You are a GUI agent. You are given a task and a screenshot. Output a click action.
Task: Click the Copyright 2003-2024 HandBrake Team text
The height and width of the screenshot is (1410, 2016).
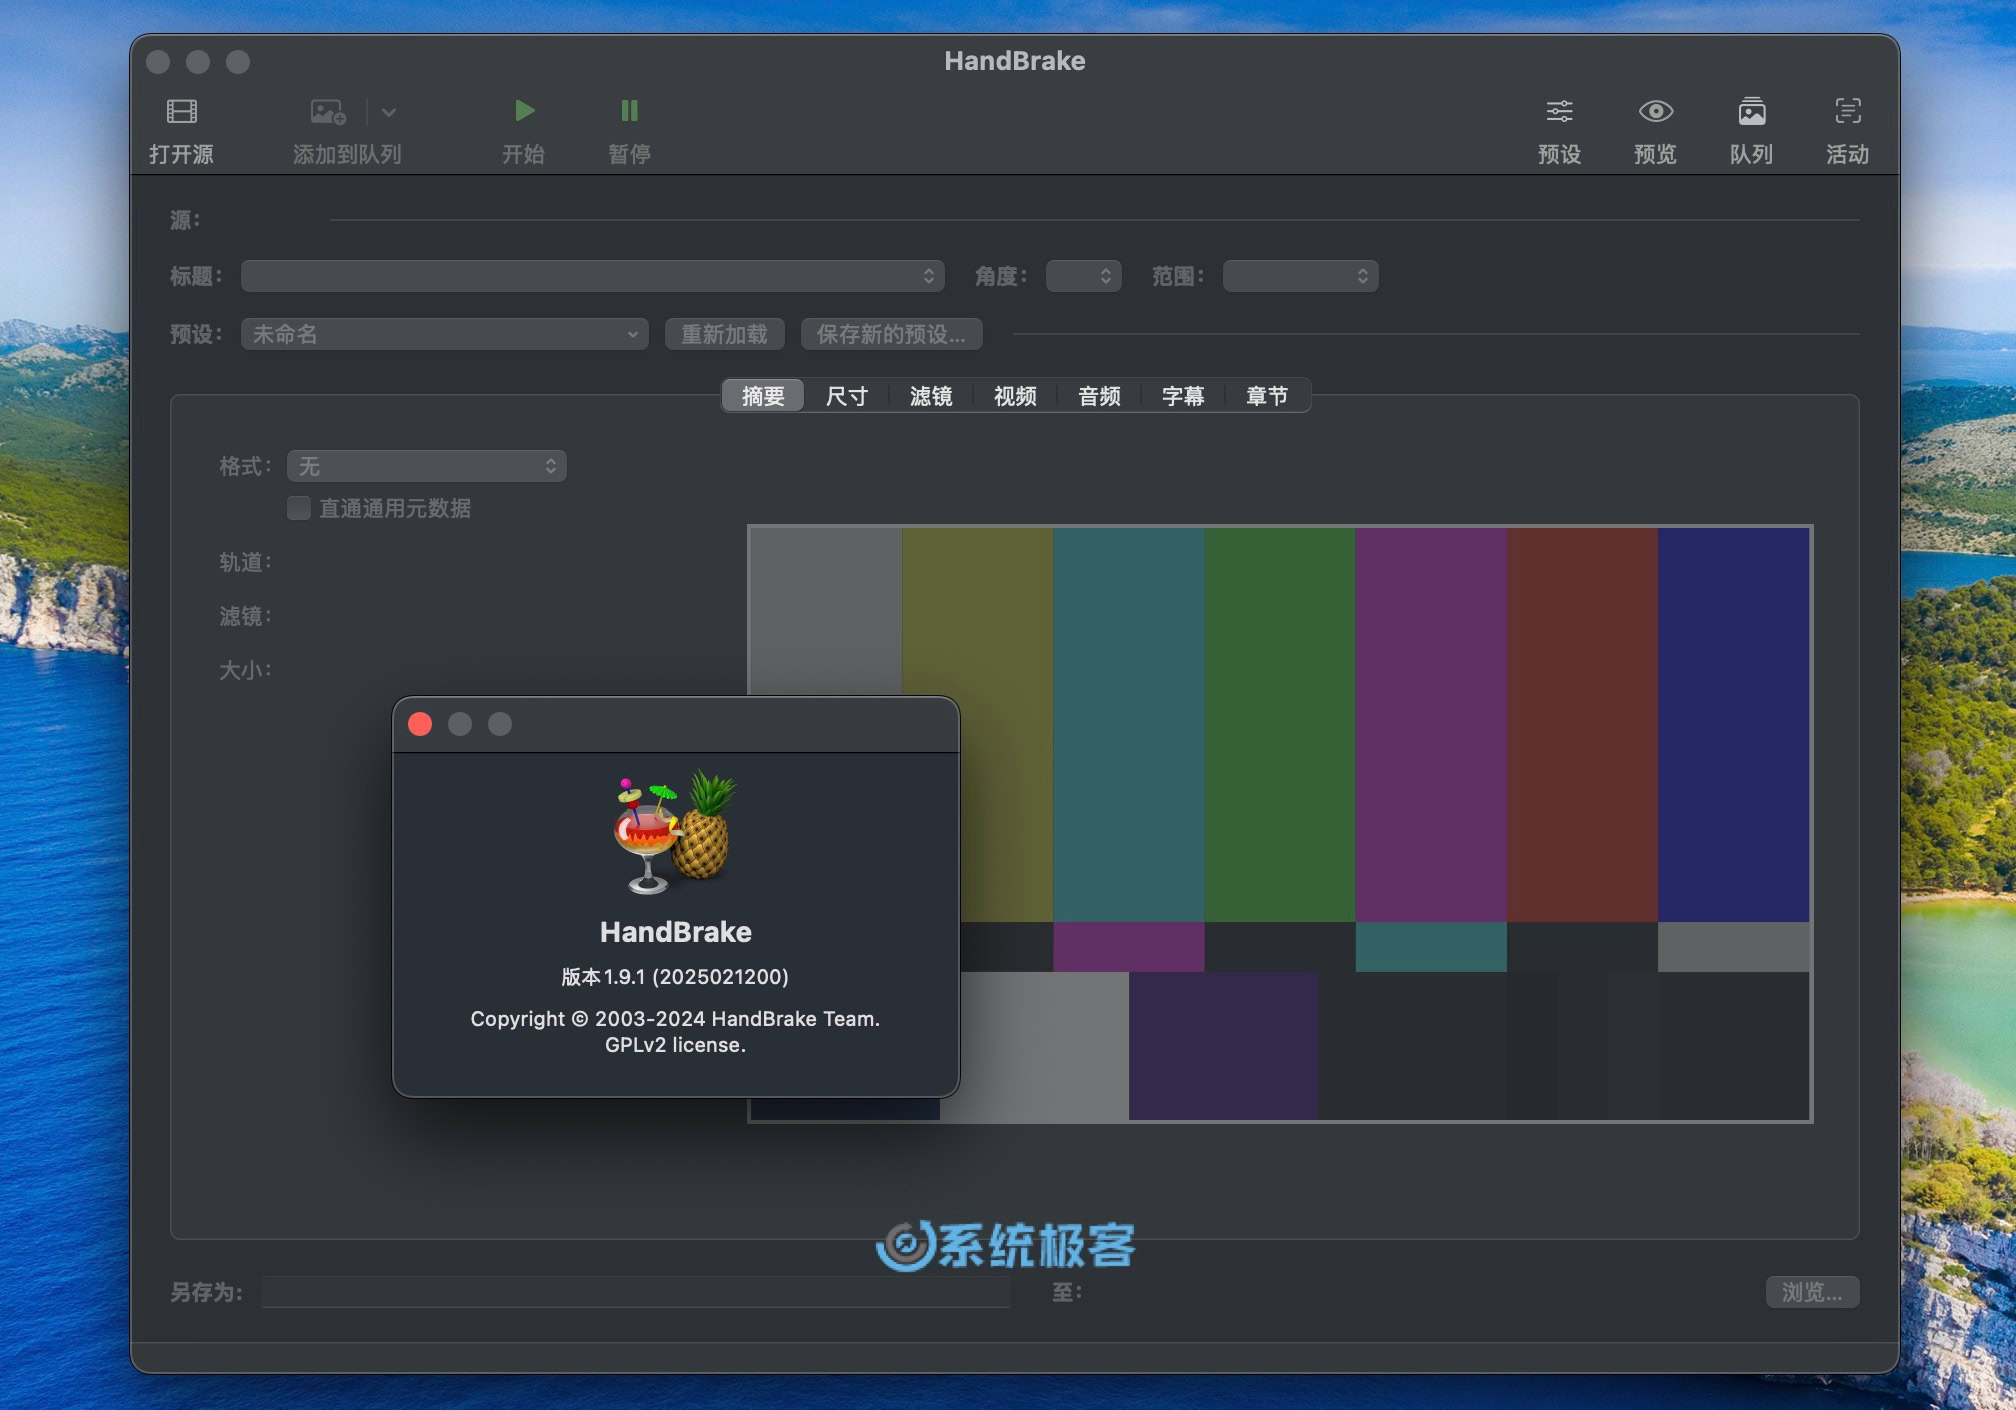click(675, 1019)
